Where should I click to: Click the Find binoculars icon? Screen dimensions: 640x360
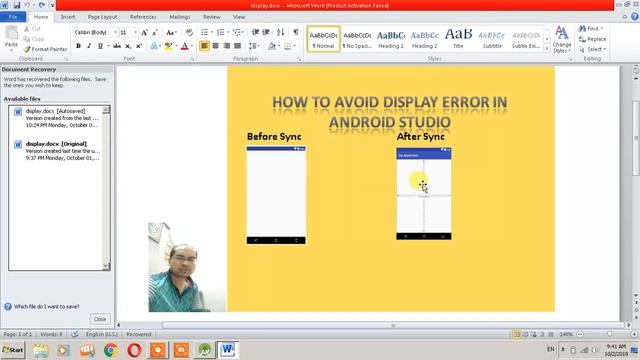coord(582,29)
